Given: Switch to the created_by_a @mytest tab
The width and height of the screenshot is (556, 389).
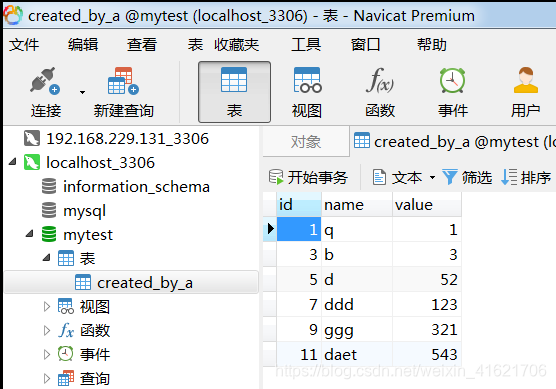Looking at the screenshot, I should point(453,142).
